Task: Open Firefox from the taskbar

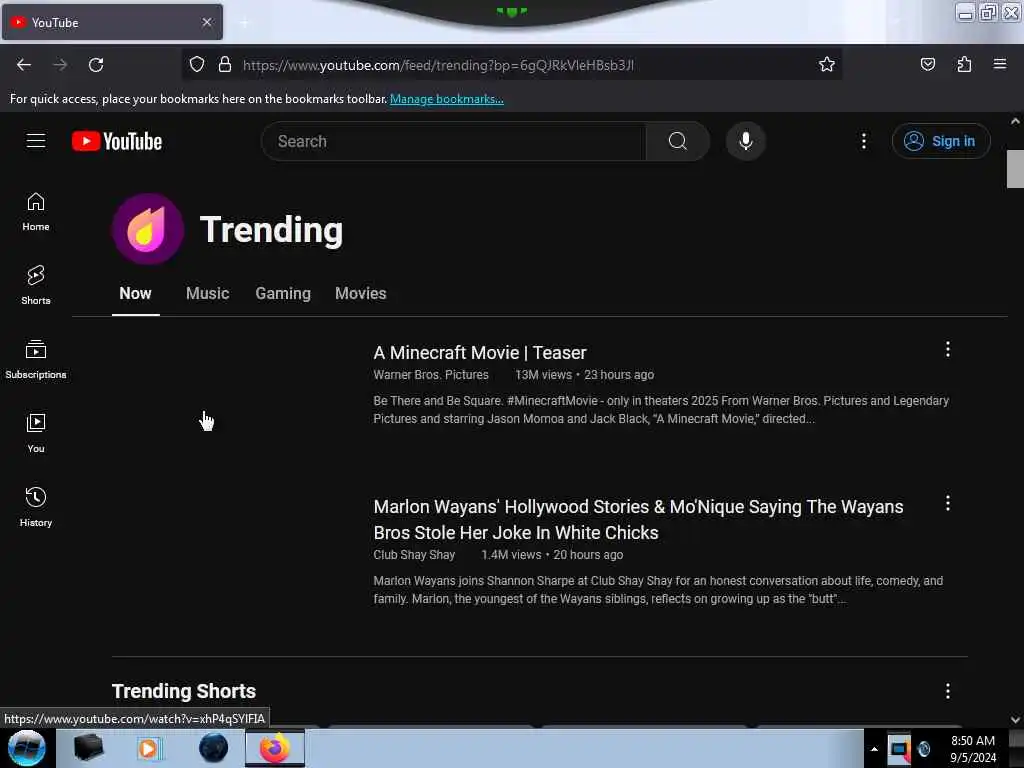Action: 275,748
